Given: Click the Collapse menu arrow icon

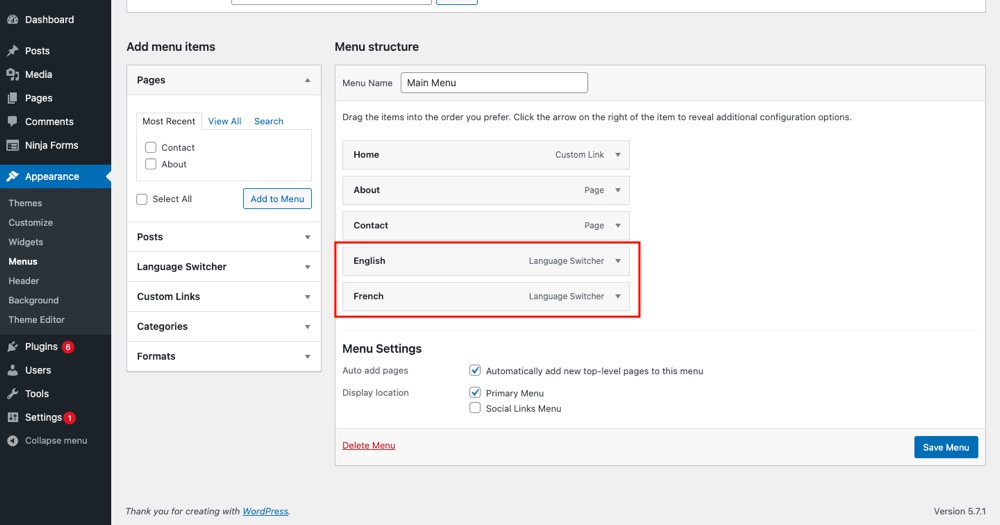Looking at the screenshot, I should (12, 441).
